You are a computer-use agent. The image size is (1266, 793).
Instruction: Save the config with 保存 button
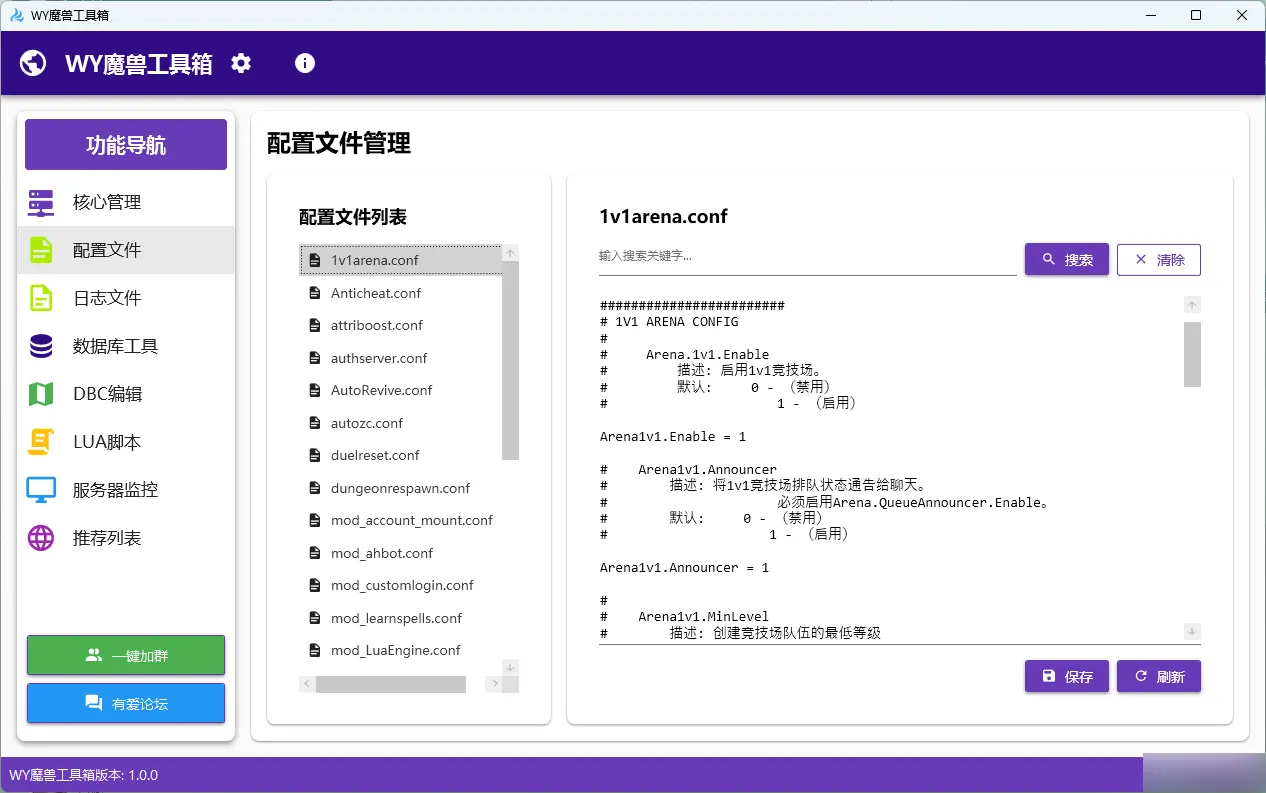(x=1066, y=677)
